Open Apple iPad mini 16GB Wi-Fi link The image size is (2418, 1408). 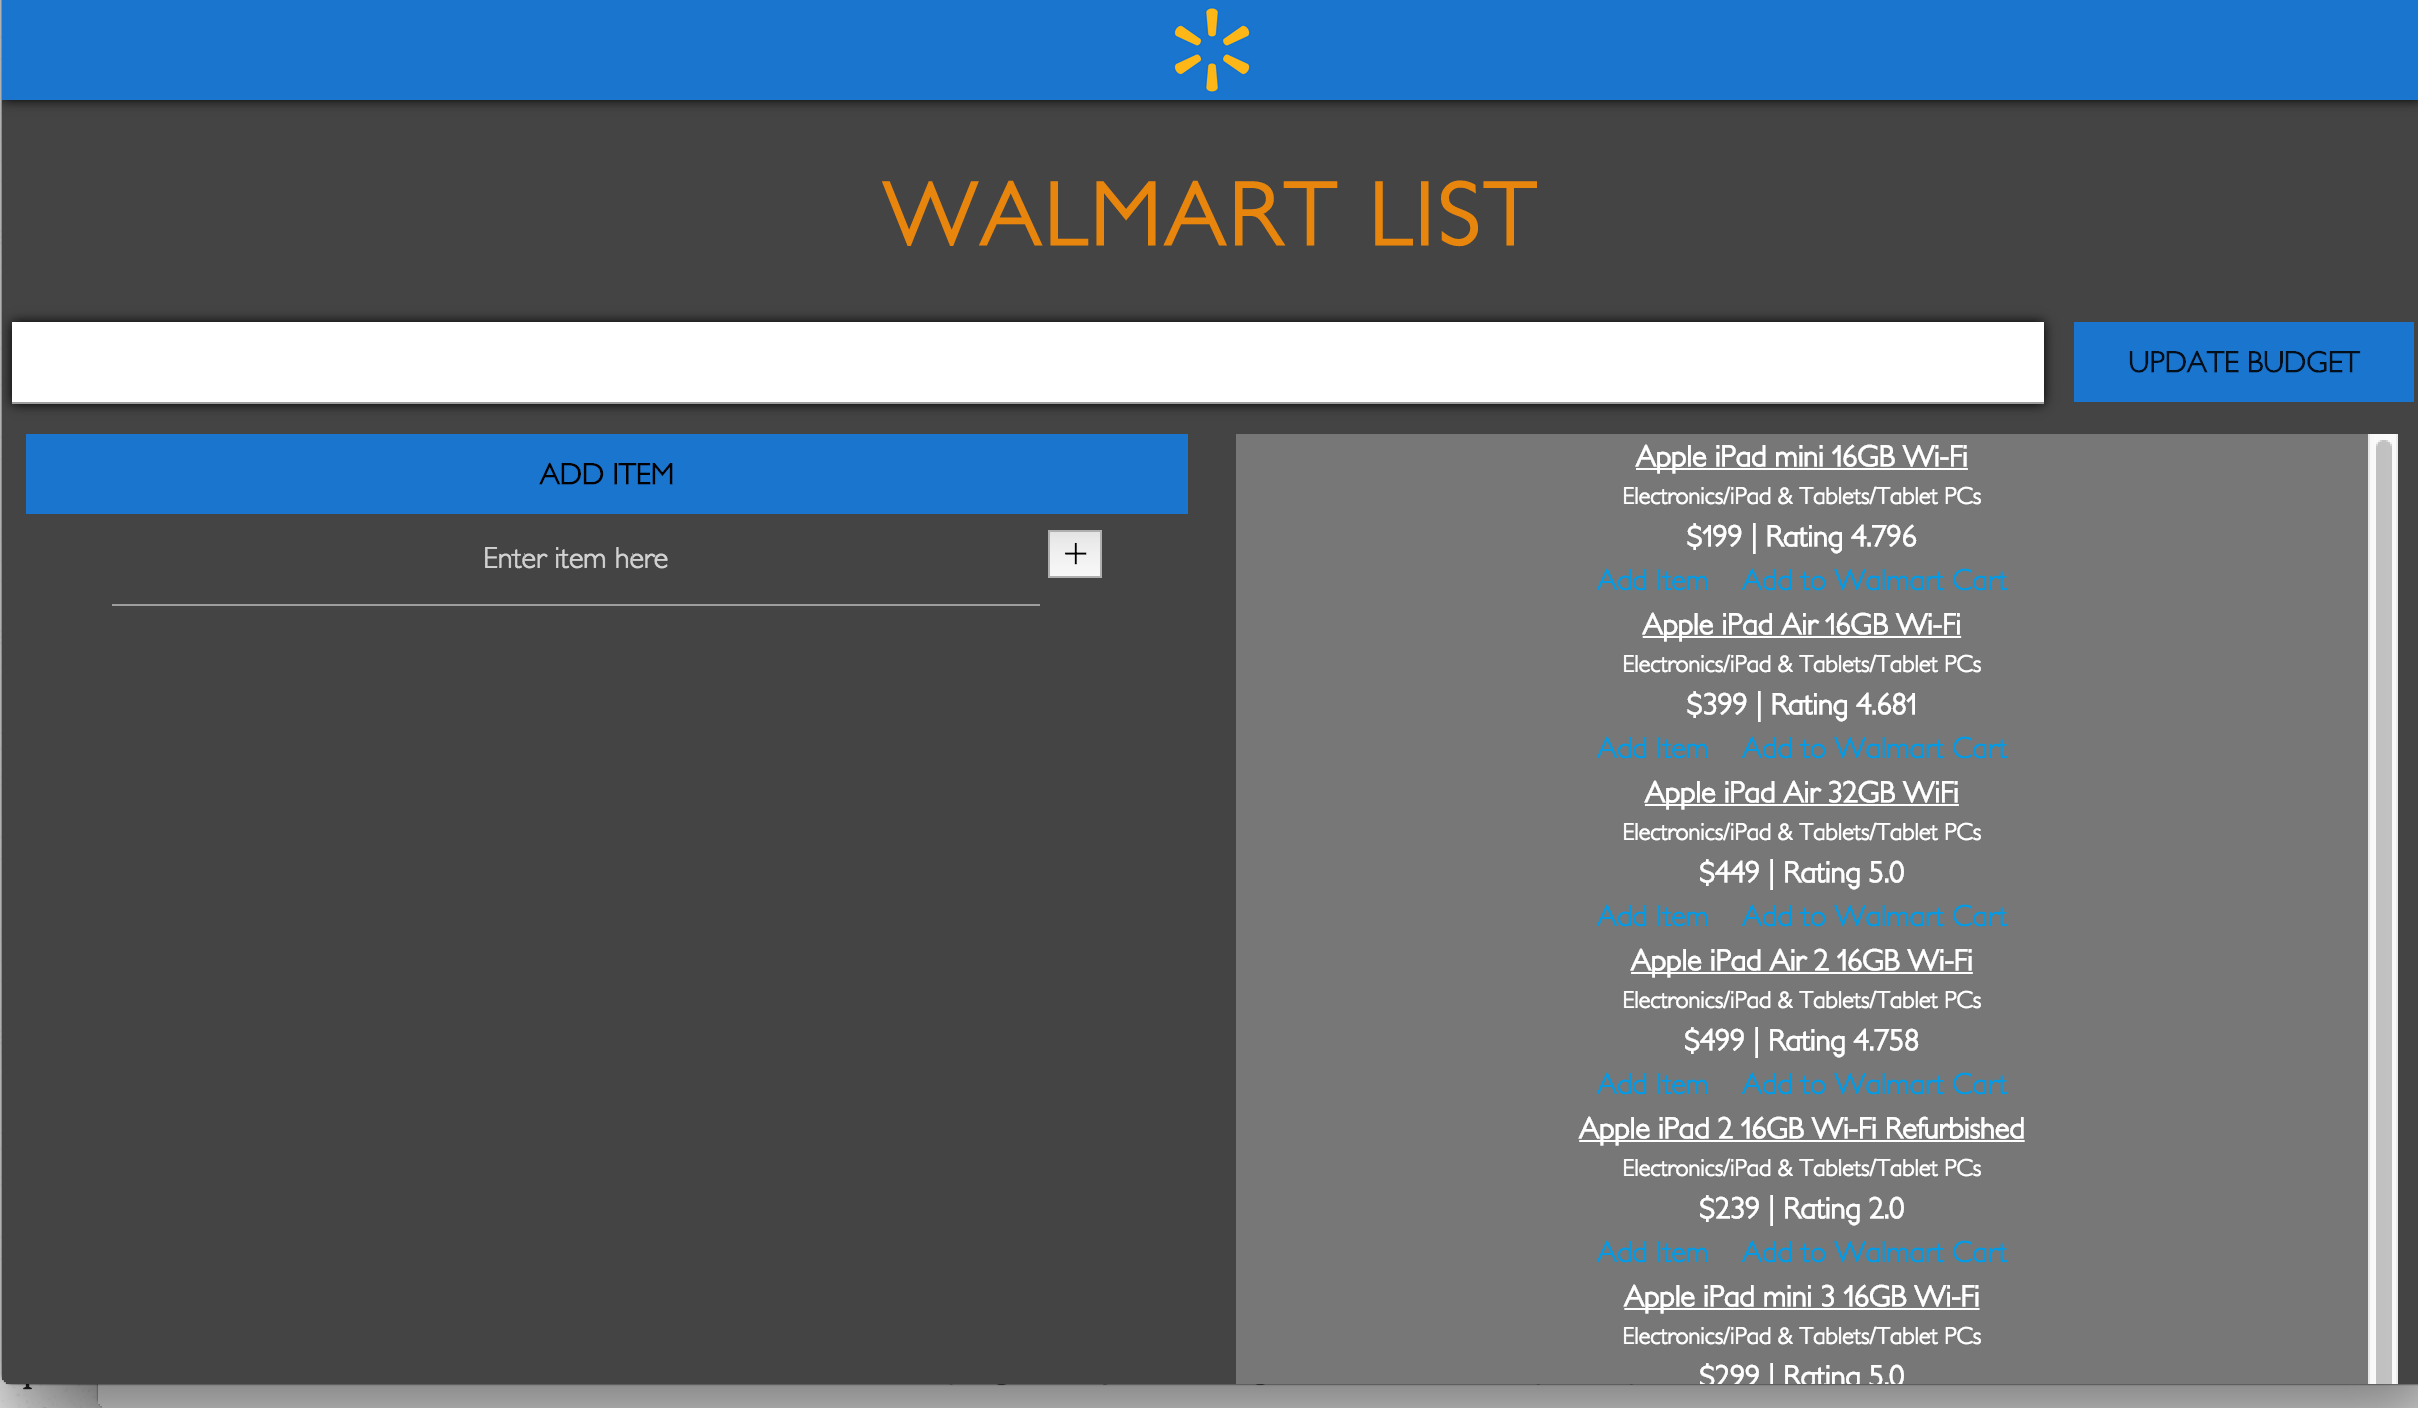point(1800,457)
